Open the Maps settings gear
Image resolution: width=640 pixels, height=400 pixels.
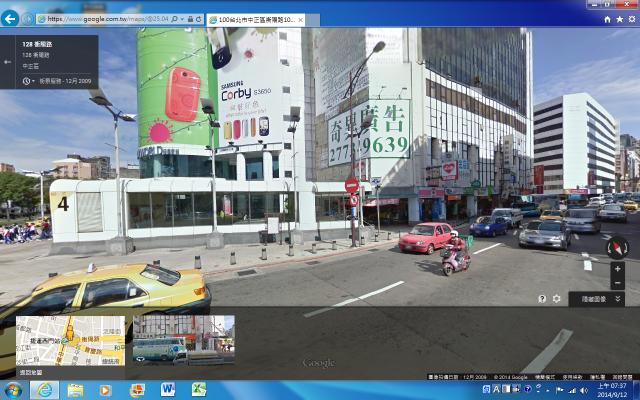point(556,298)
